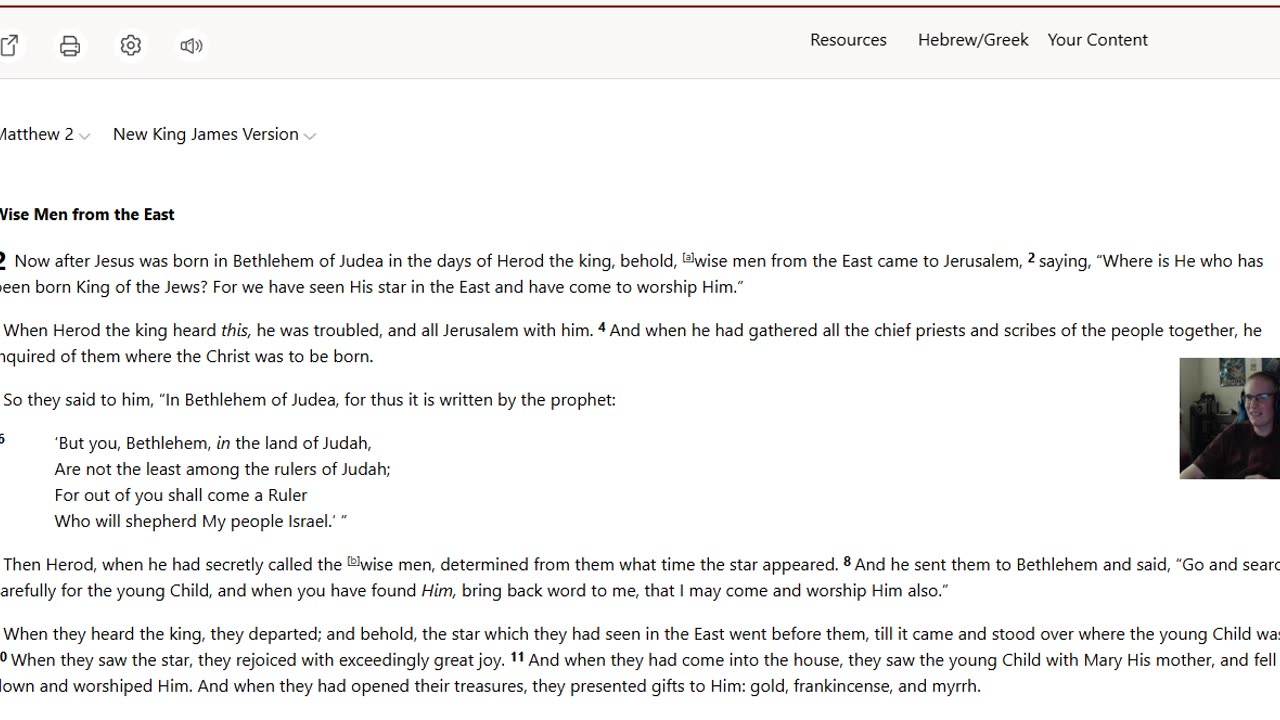Click verse number 8 superscript

point(847,561)
